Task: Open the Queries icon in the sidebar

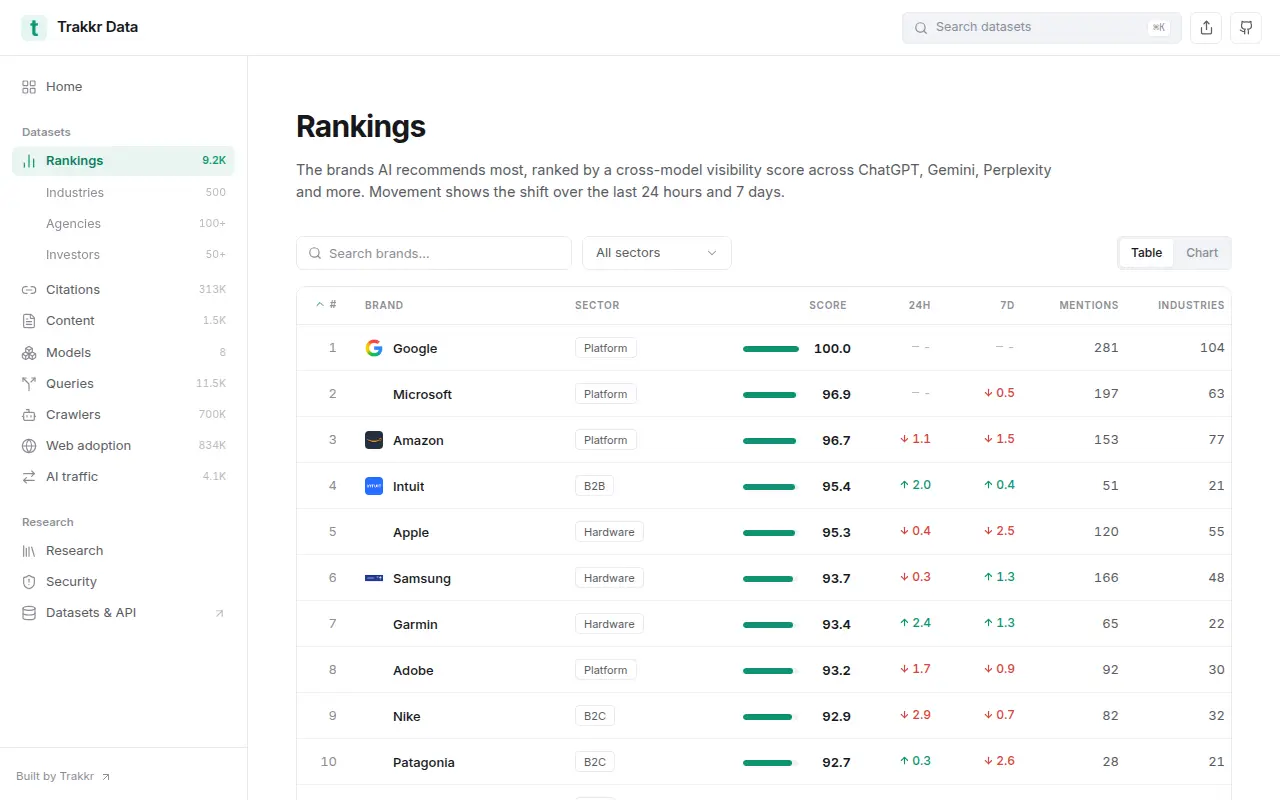Action: [29, 384]
